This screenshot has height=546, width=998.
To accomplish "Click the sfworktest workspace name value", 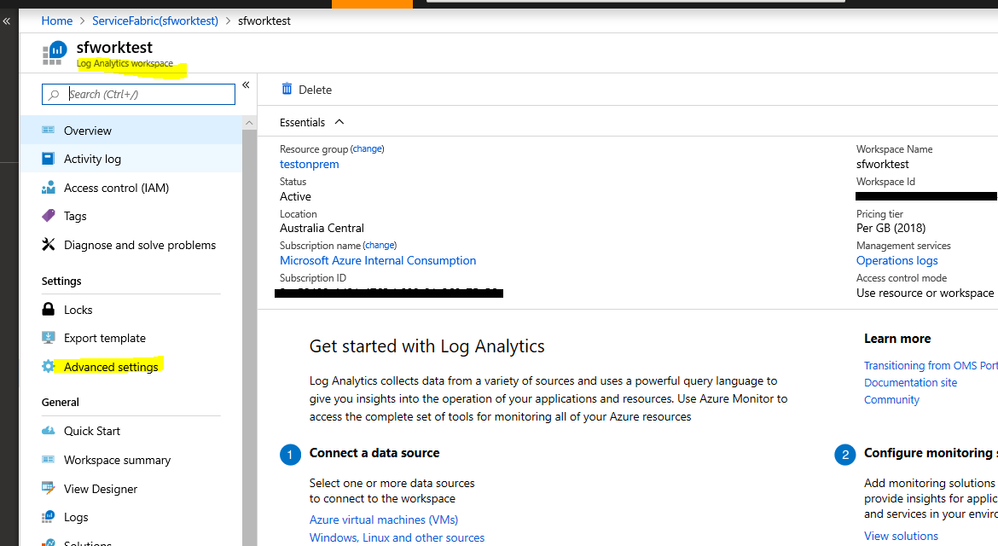I will click(882, 164).
